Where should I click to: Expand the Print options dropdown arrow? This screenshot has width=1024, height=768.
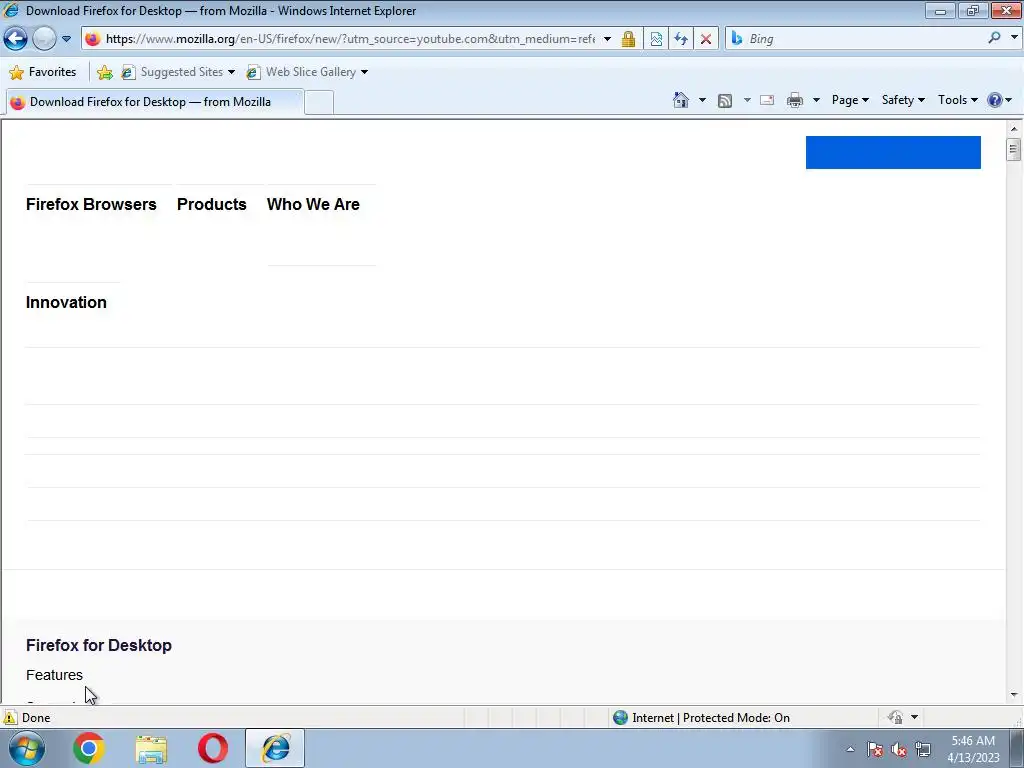pos(816,100)
